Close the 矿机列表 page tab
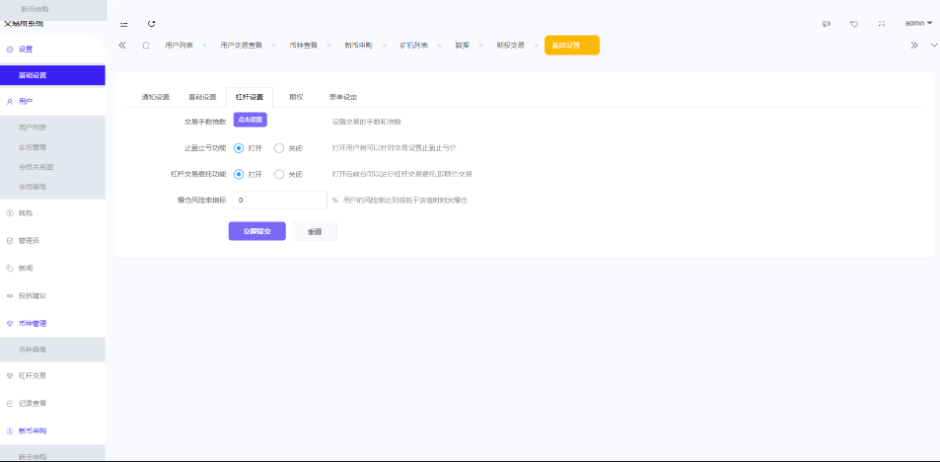This screenshot has width=940, height=462. point(439,46)
